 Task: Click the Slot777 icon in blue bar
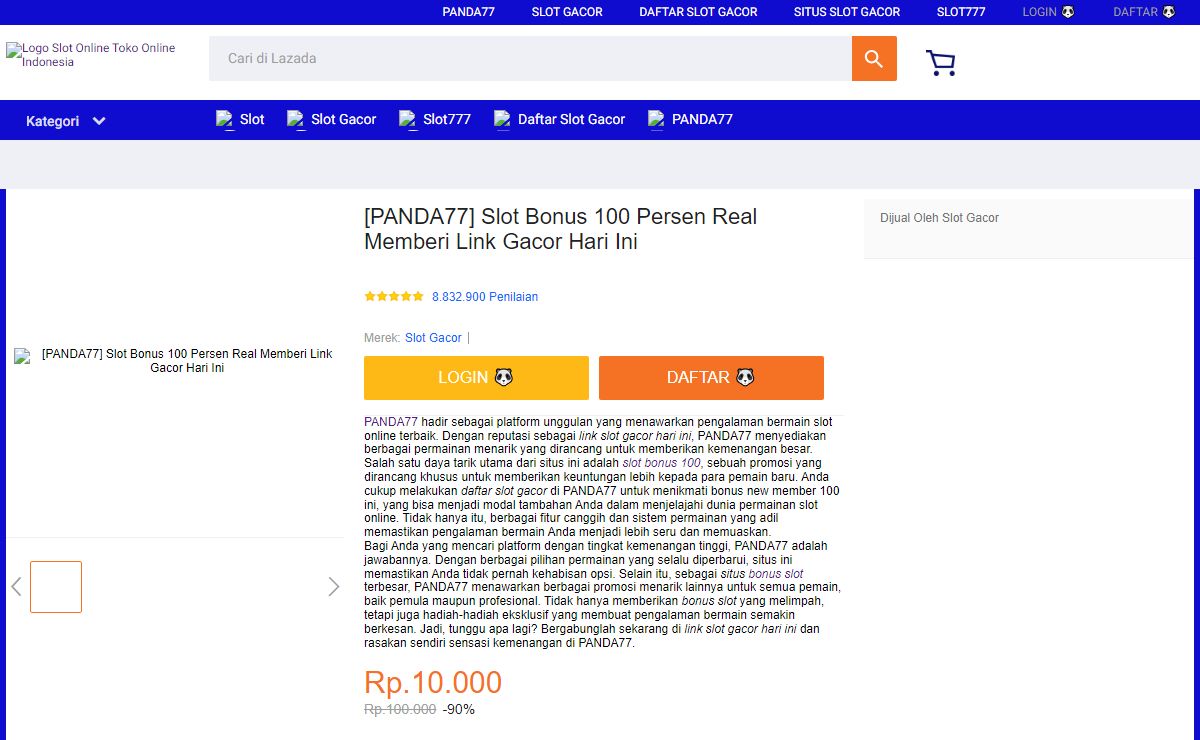coord(408,119)
